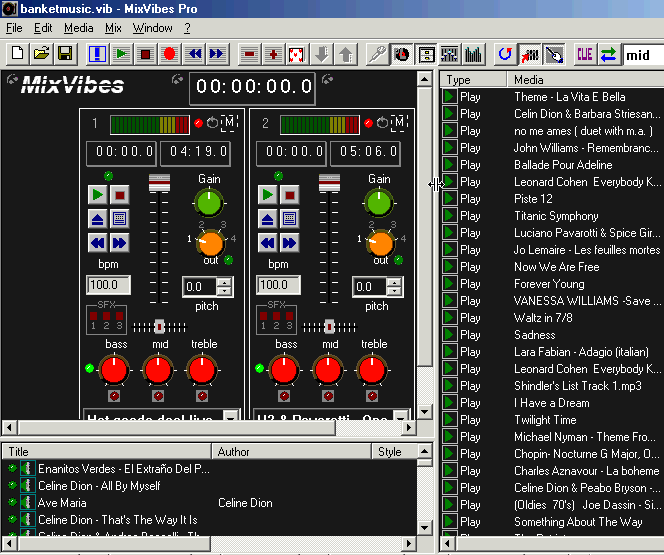Increase pitch with deck 1 up arrow
Screen dimensions: 664x555
(224, 283)
